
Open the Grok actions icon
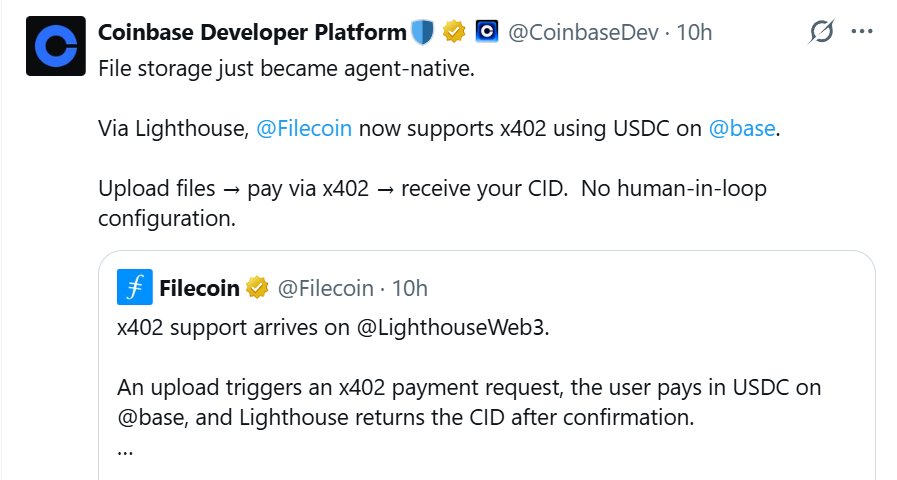click(821, 32)
